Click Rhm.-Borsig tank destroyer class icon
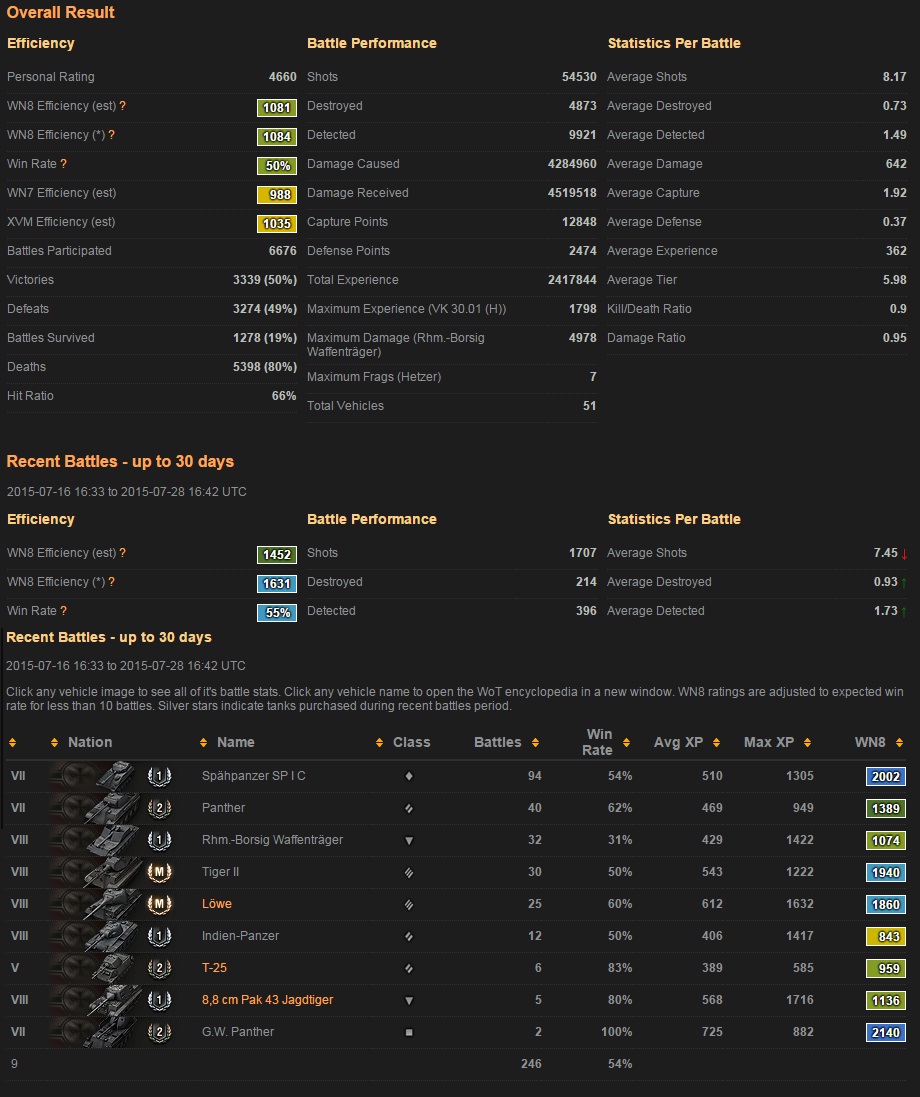 [409, 840]
